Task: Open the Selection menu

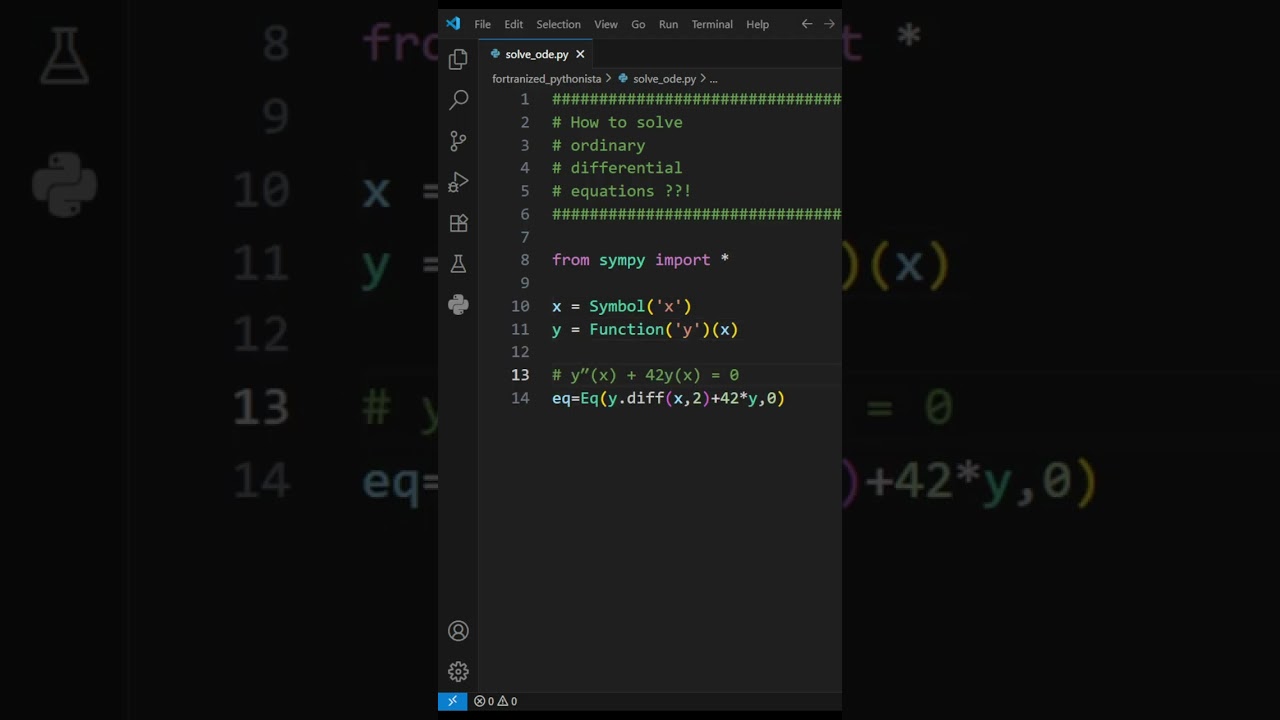Action: pyautogui.click(x=558, y=24)
